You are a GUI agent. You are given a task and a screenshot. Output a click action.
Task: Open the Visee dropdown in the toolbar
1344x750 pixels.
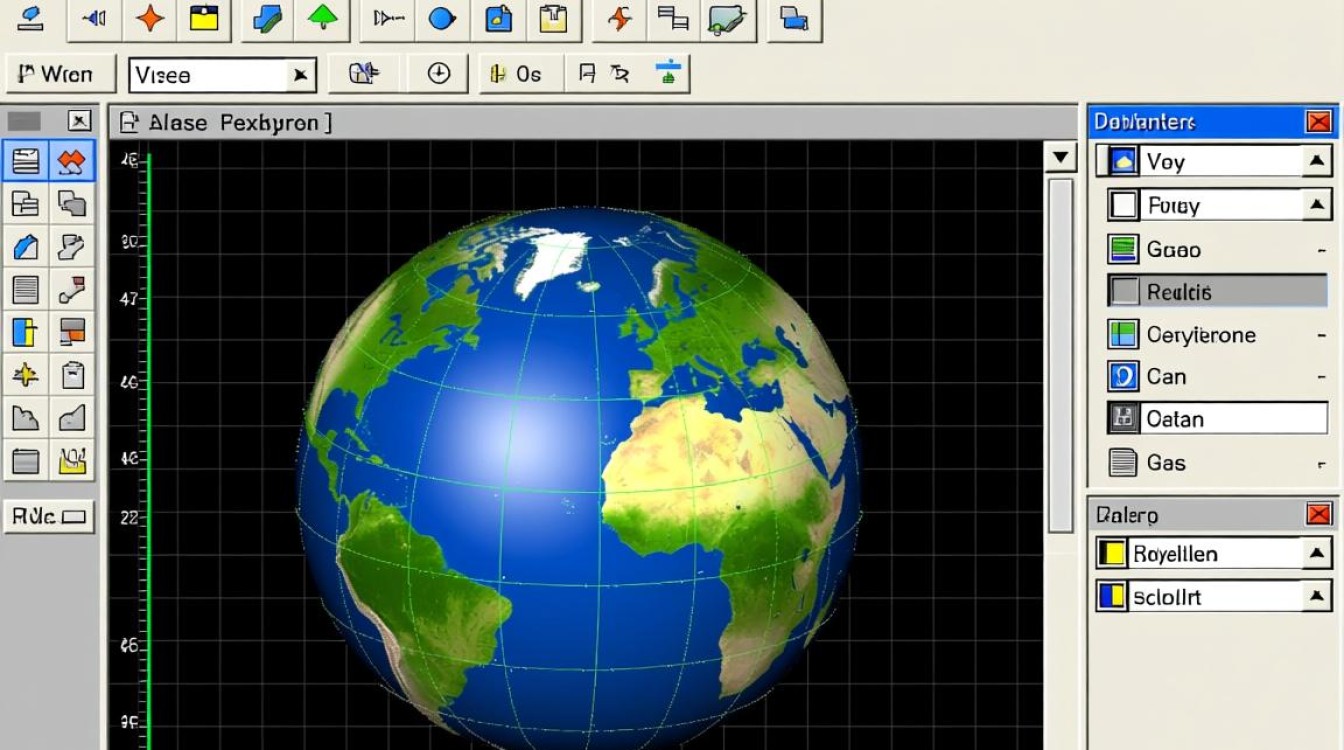point(299,75)
